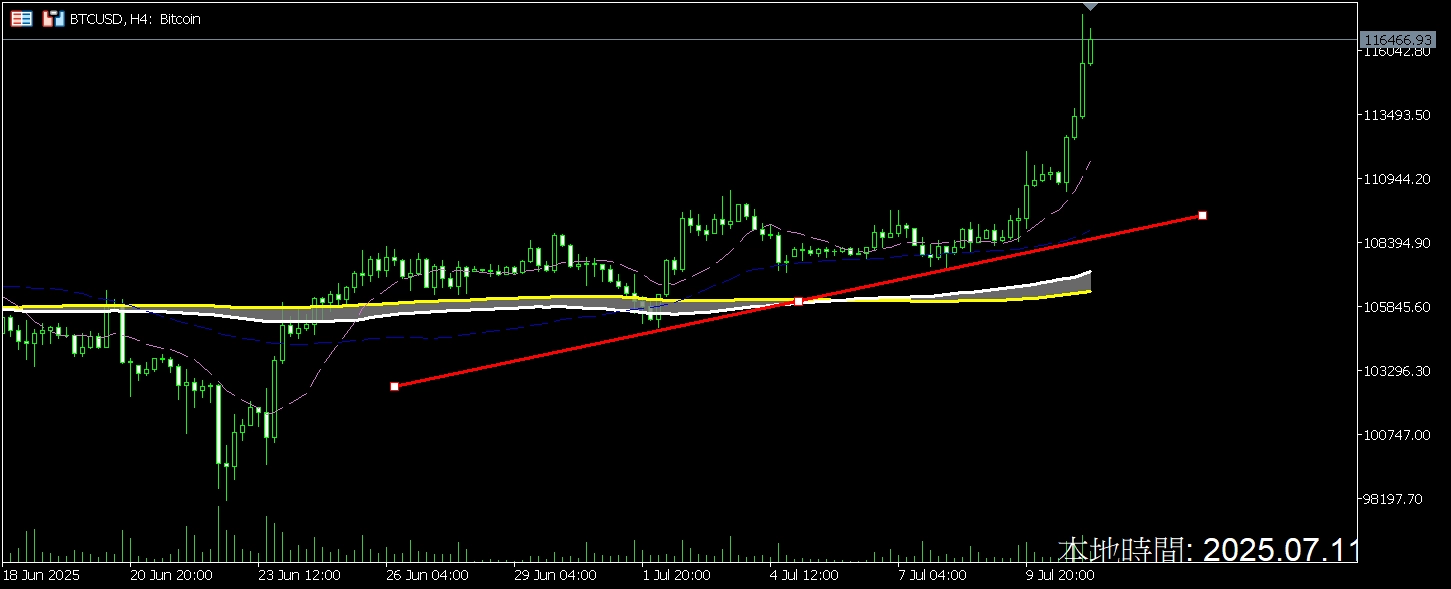Click the 113493.50 price scale label

[x=1397, y=116]
